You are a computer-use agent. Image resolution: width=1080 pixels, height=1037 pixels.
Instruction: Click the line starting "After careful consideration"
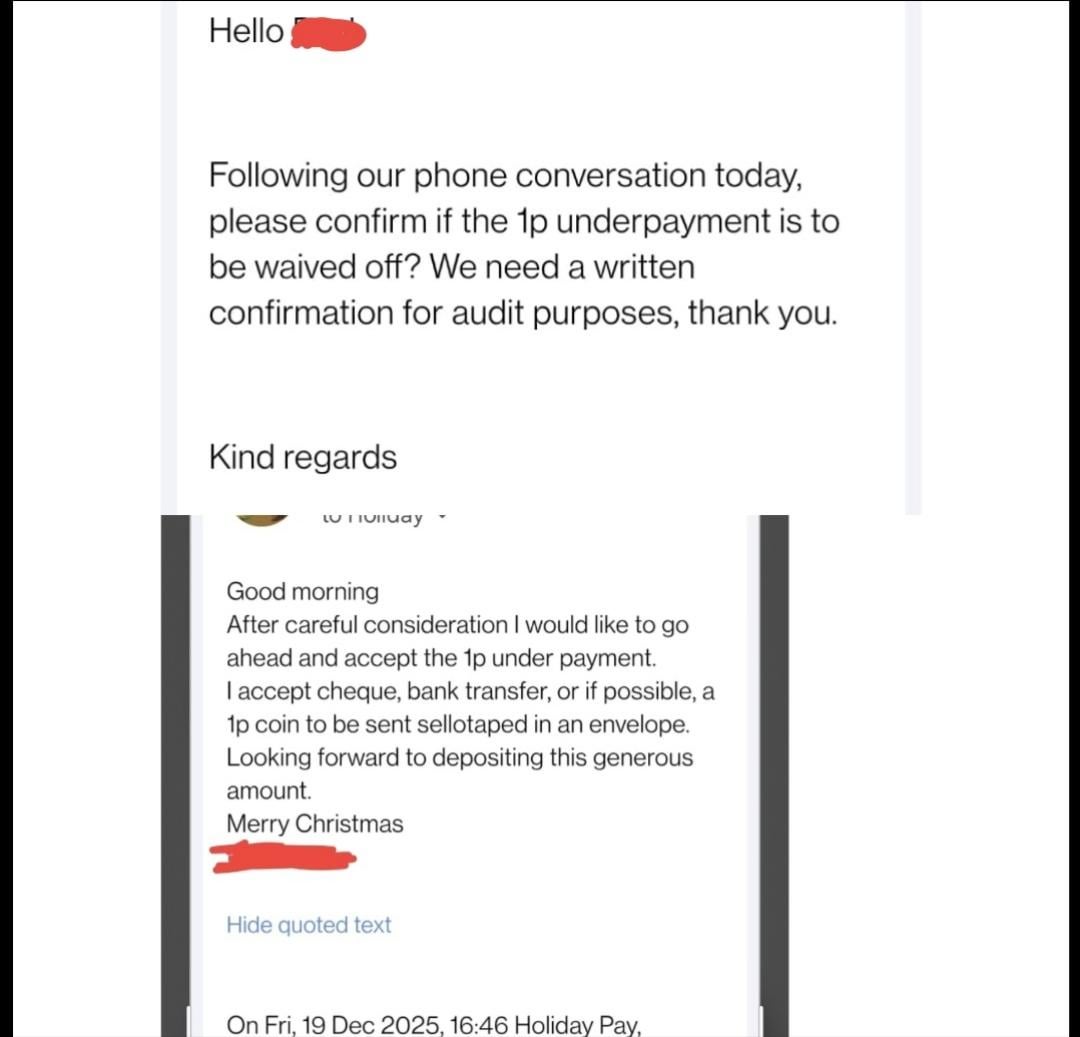pyautogui.click(x=457, y=625)
